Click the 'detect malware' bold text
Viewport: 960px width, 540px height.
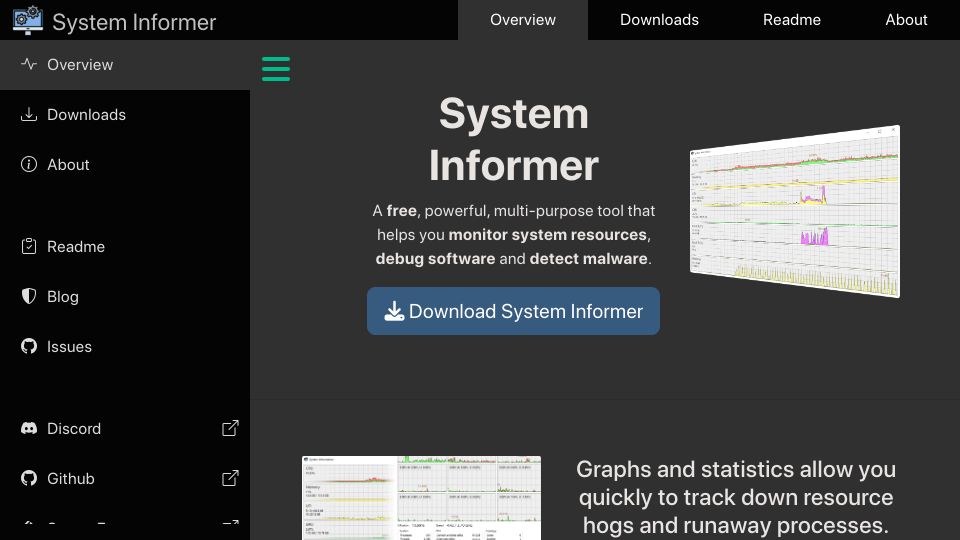pos(588,258)
